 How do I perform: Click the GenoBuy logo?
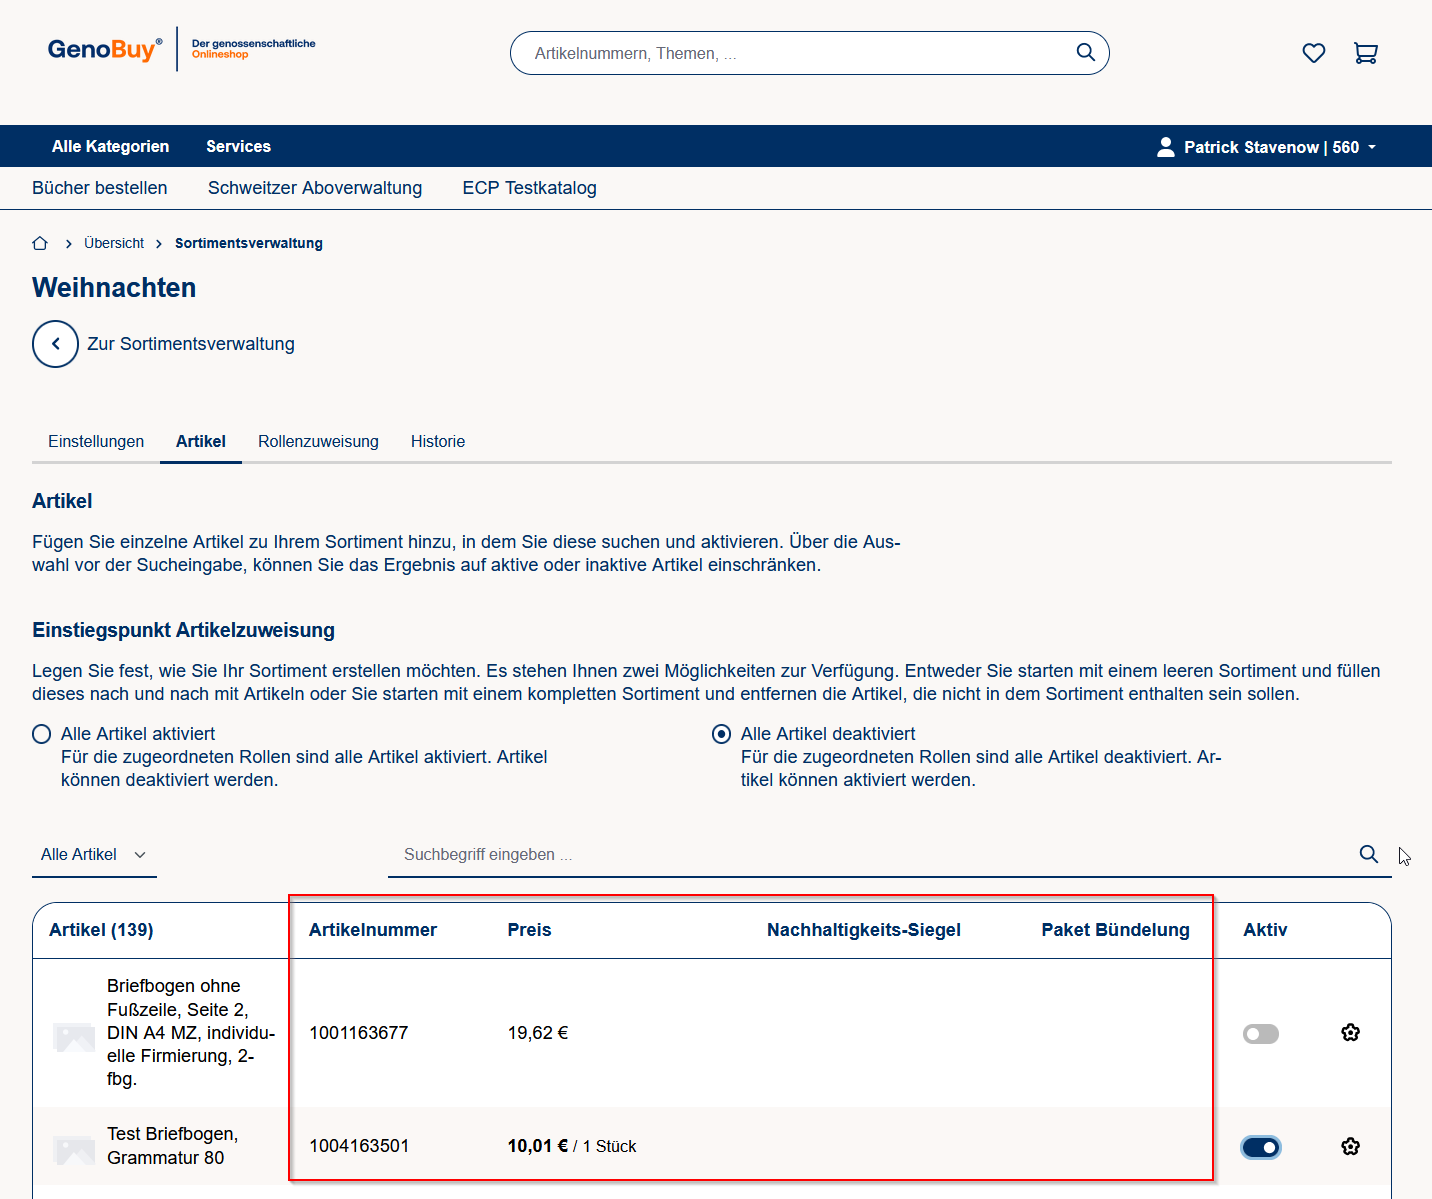[x=104, y=49]
